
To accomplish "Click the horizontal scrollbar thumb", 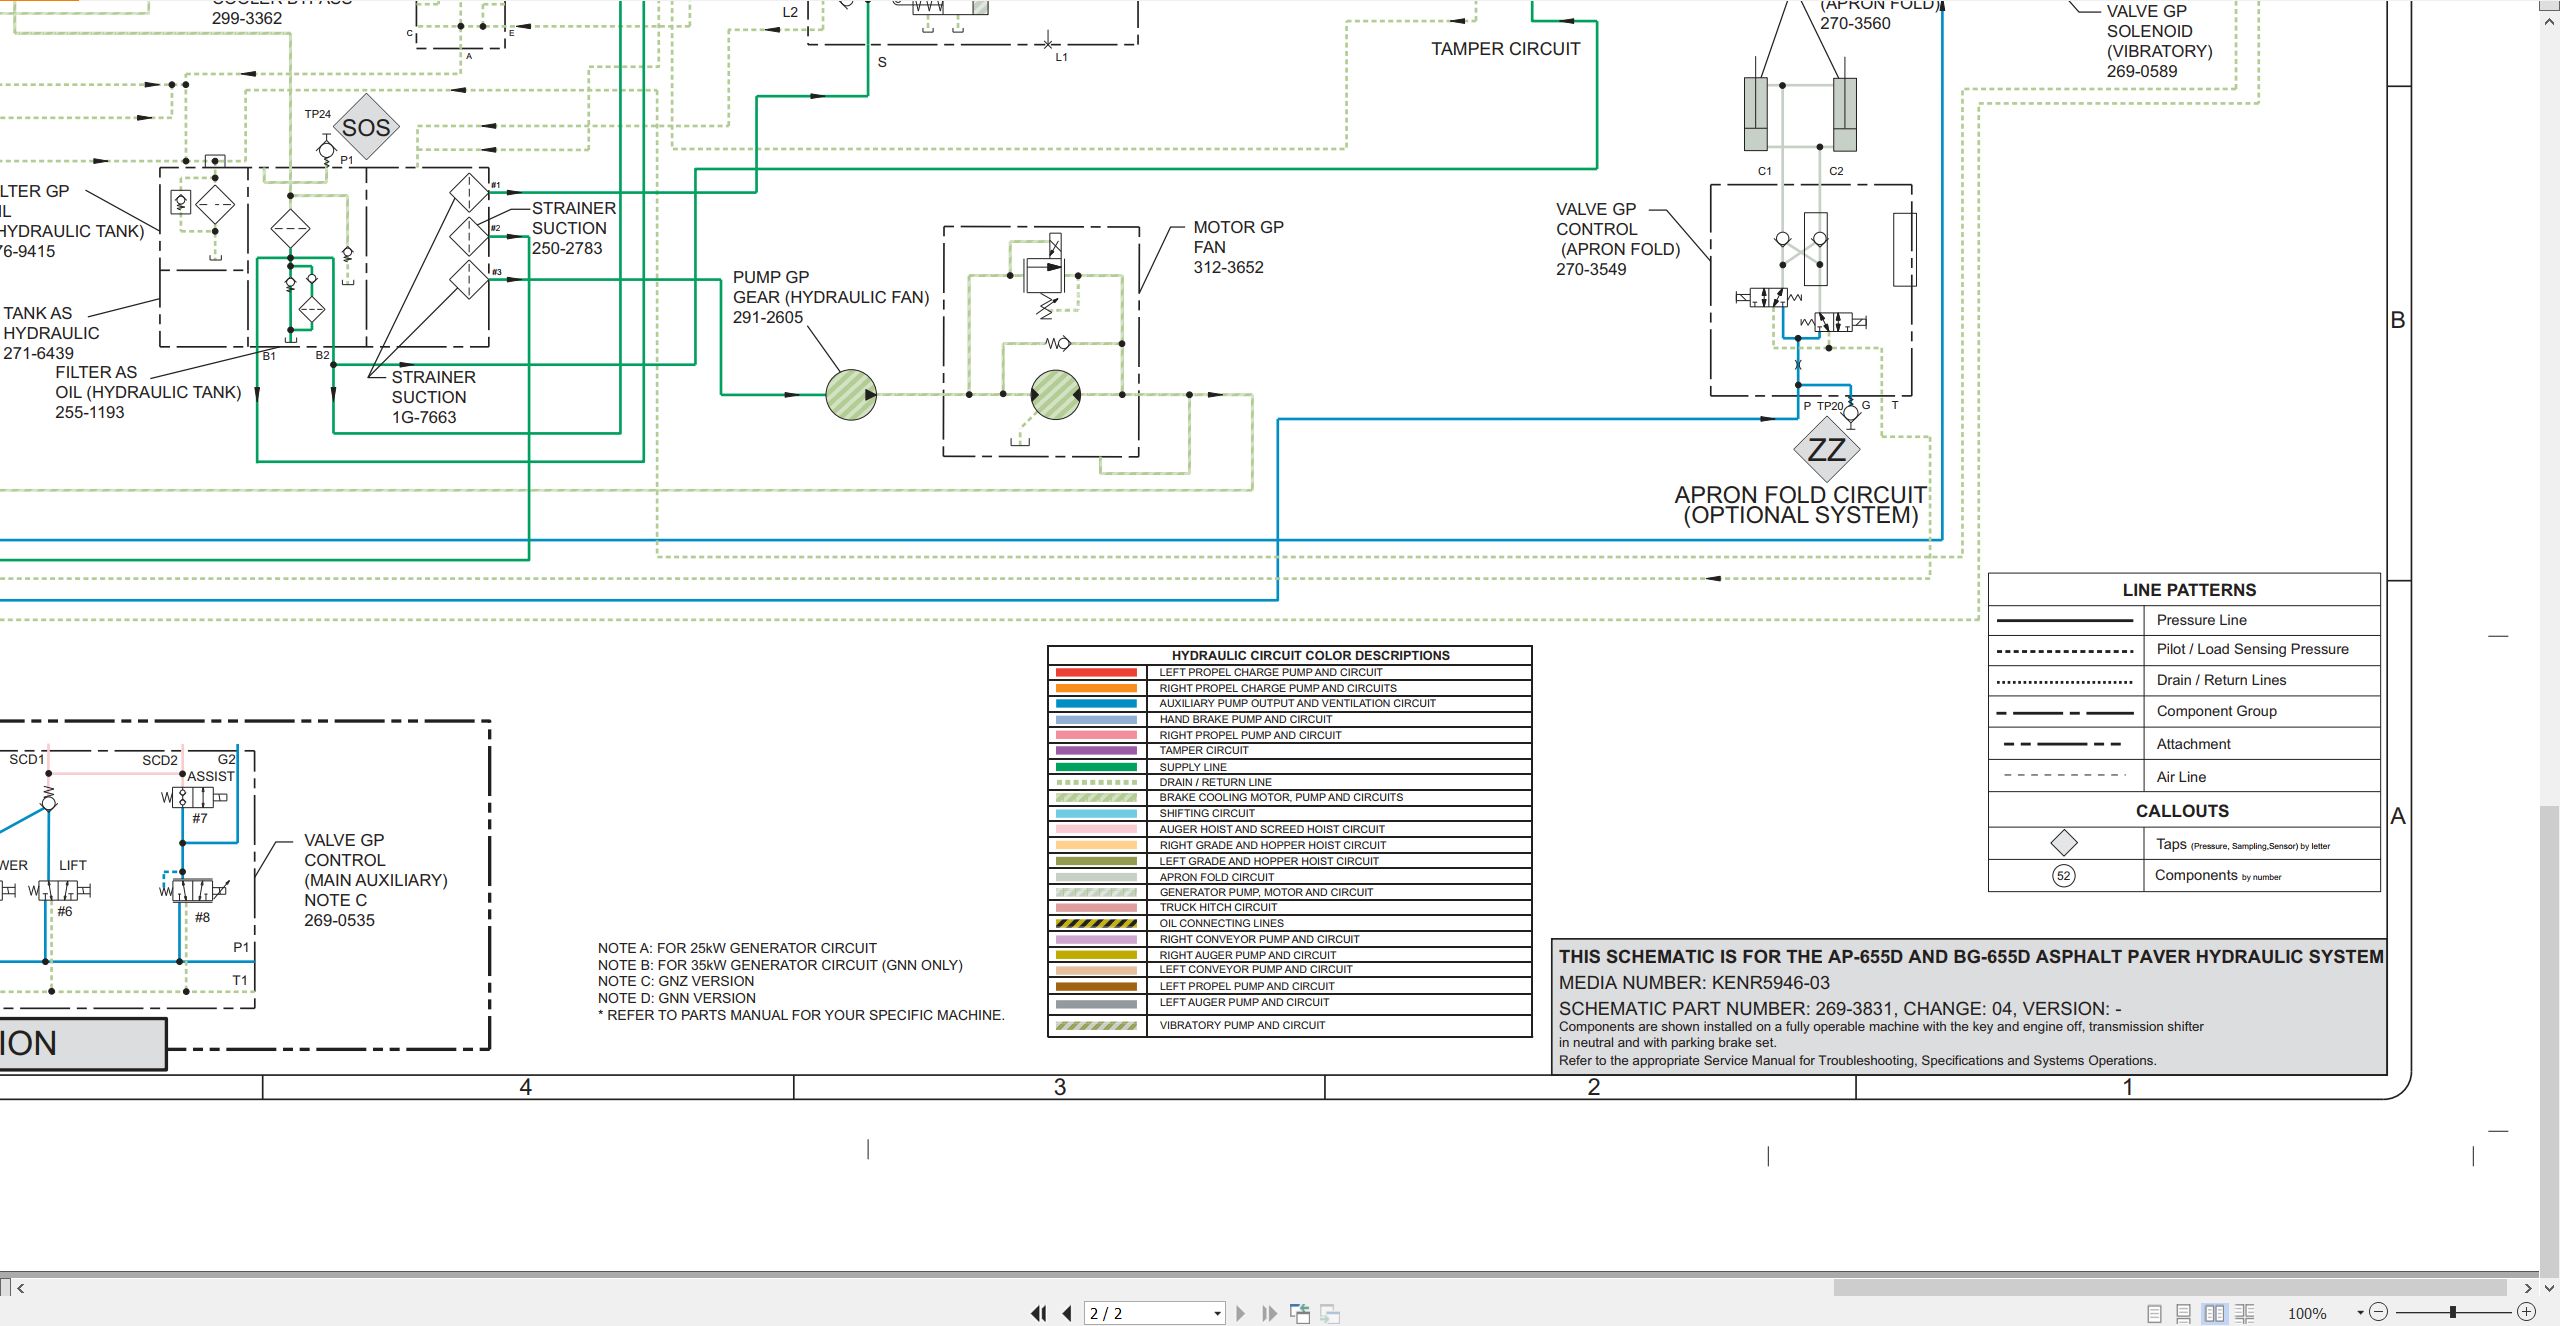I will [2170, 1288].
